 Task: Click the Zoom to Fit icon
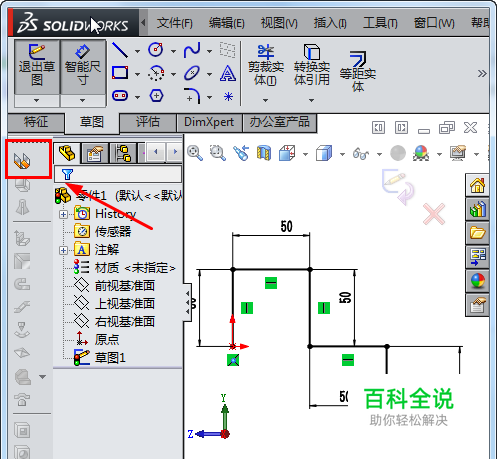click(x=195, y=153)
